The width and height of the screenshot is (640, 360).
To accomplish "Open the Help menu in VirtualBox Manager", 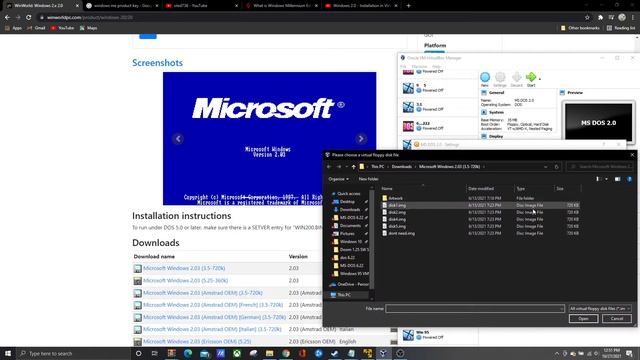I will tap(436, 66).
